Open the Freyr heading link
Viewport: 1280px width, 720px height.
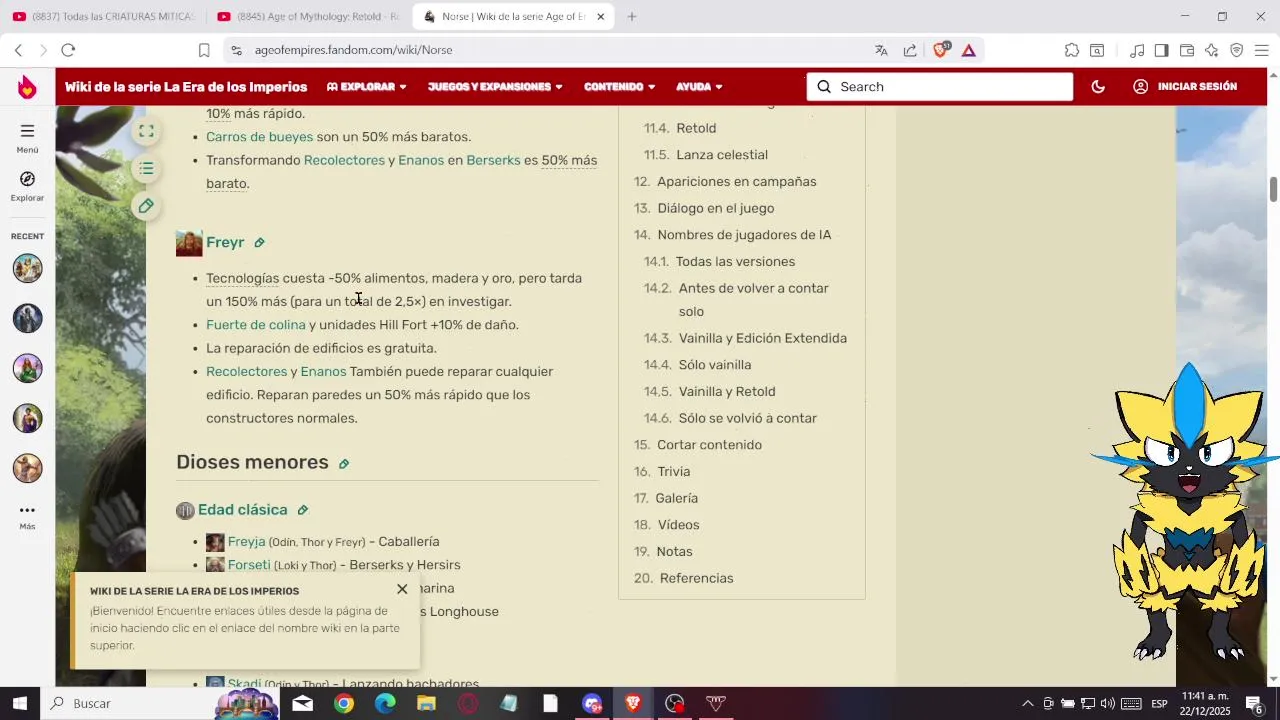(225, 242)
